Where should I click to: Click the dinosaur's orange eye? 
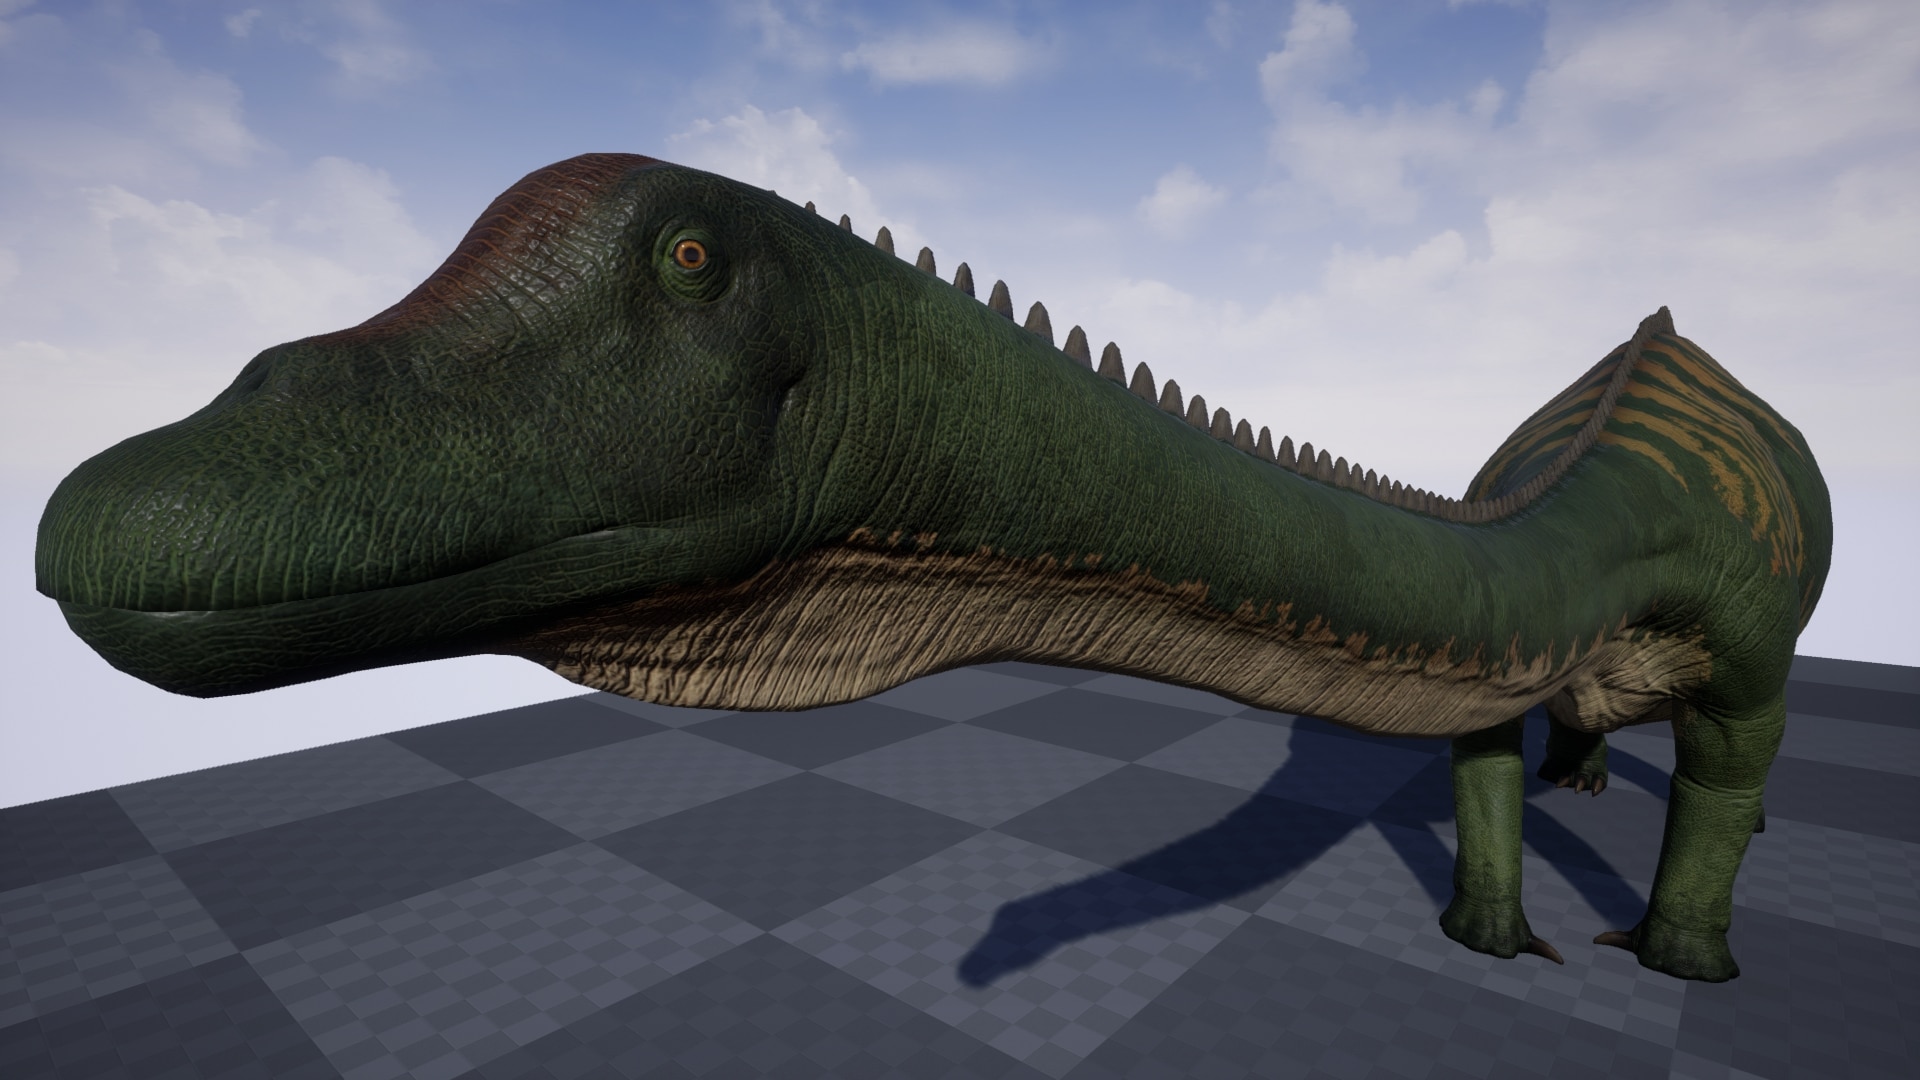[x=689, y=253]
